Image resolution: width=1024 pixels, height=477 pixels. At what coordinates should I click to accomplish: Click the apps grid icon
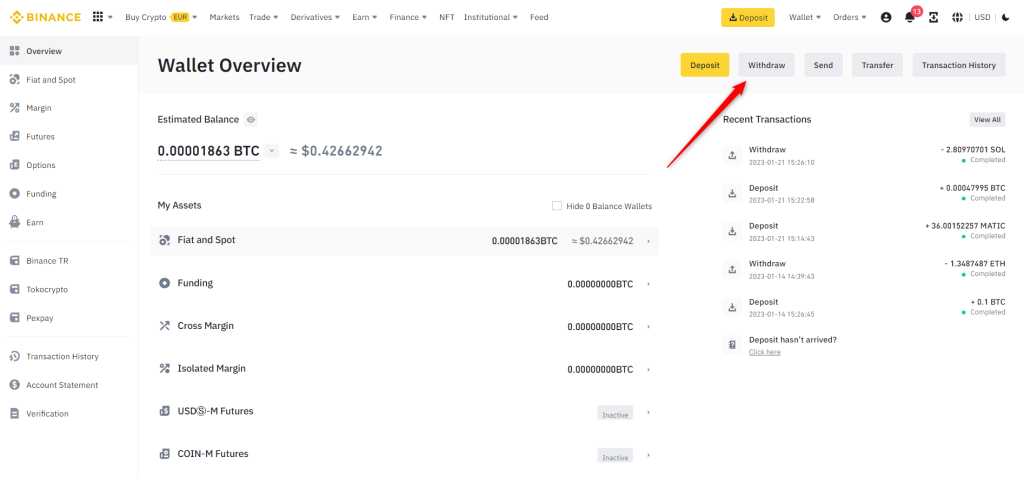point(98,17)
